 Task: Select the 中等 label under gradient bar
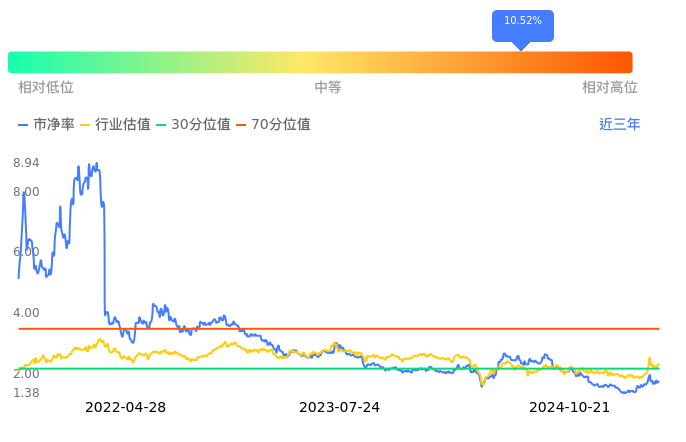click(328, 88)
